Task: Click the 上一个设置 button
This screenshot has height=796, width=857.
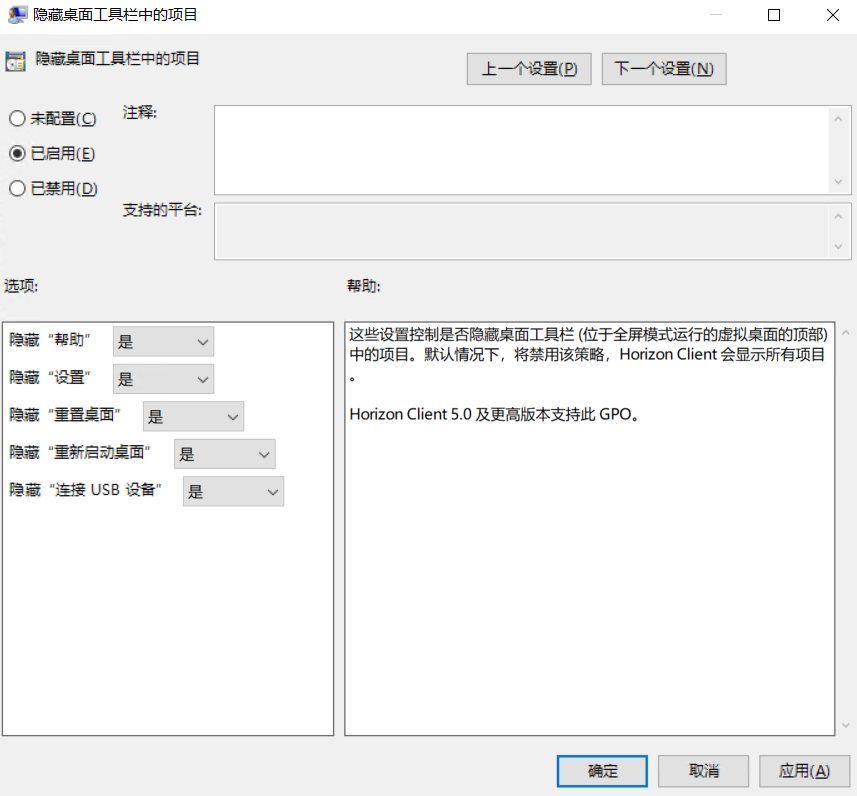Action: [x=529, y=68]
